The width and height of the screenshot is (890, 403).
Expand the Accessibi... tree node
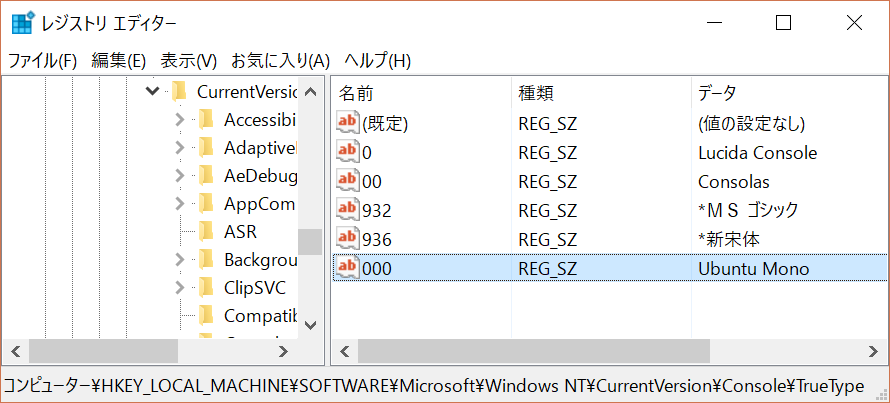pyautogui.click(x=180, y=120)
